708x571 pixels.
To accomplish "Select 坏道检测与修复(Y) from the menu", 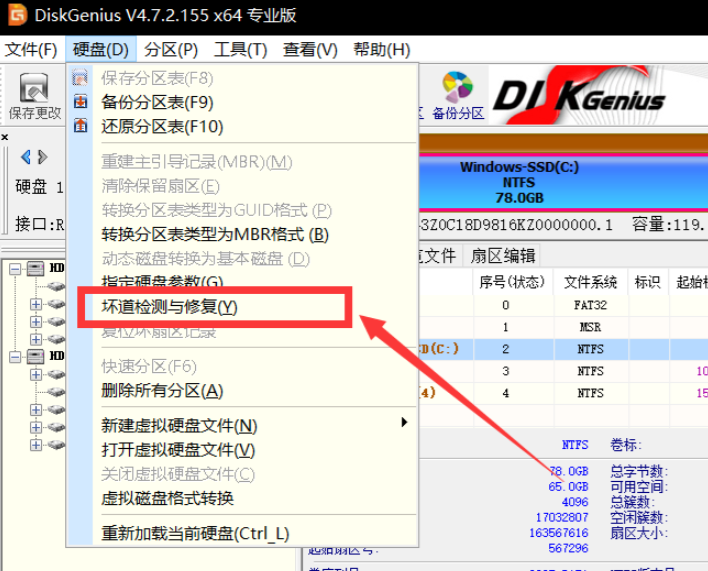I will 170,307.
